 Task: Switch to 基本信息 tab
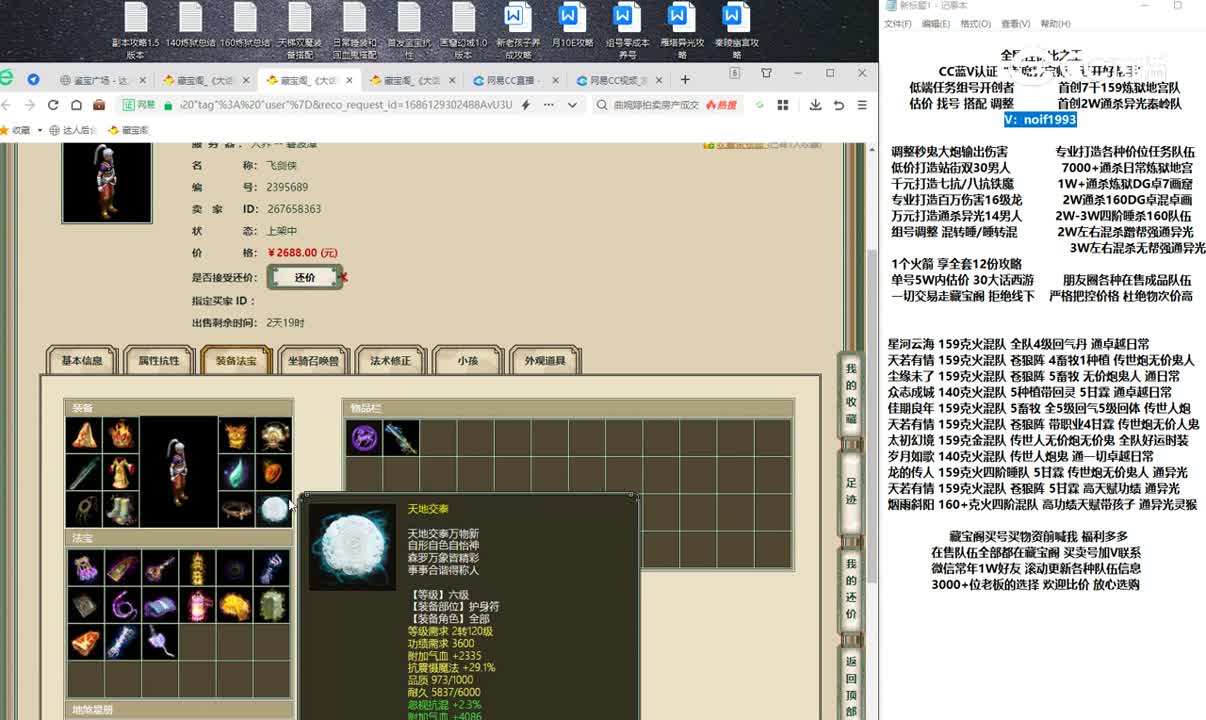point(82,361)
